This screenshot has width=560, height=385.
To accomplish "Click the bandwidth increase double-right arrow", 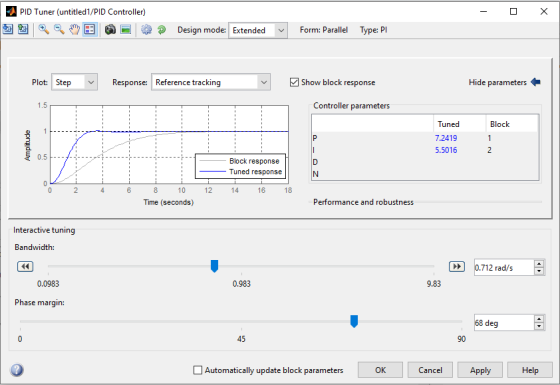I will tap(457, 266).
